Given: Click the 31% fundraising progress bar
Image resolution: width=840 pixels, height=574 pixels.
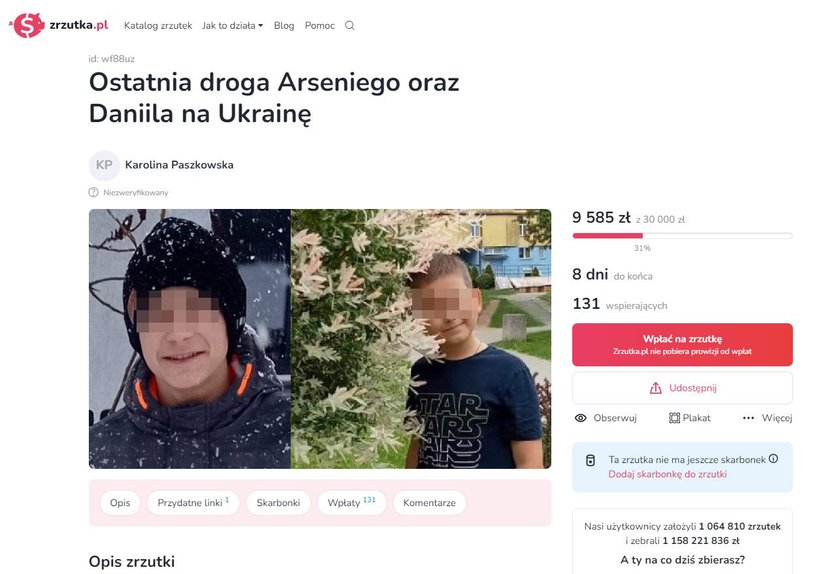Looking at the screenshot, I should pos(682,235).
